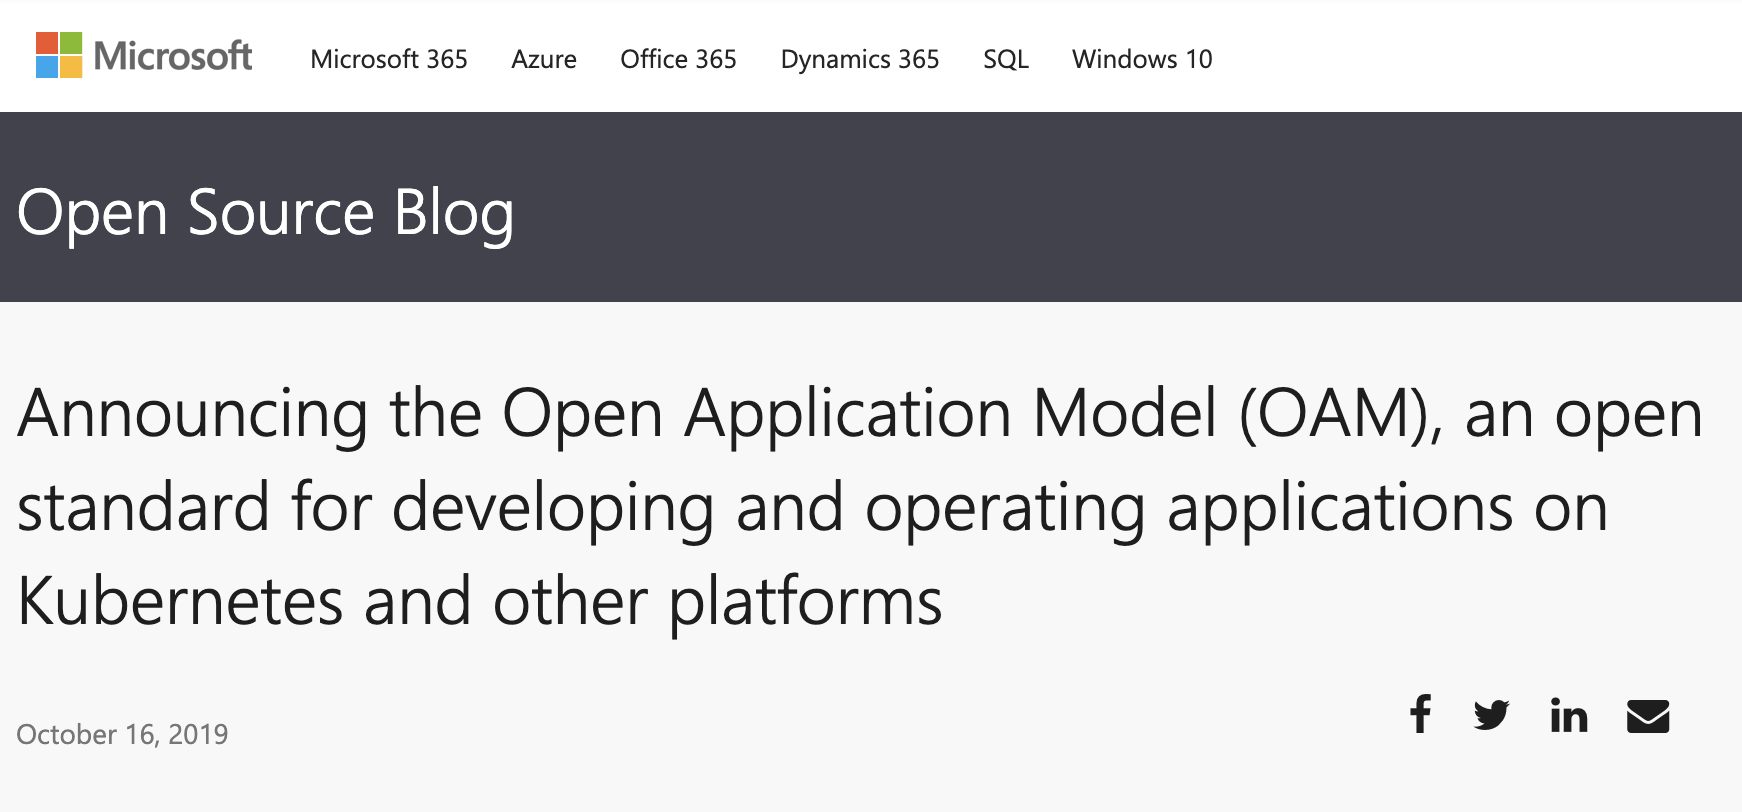
Task: Click the word standard in the headline
Action: click(x=143, y=506)
